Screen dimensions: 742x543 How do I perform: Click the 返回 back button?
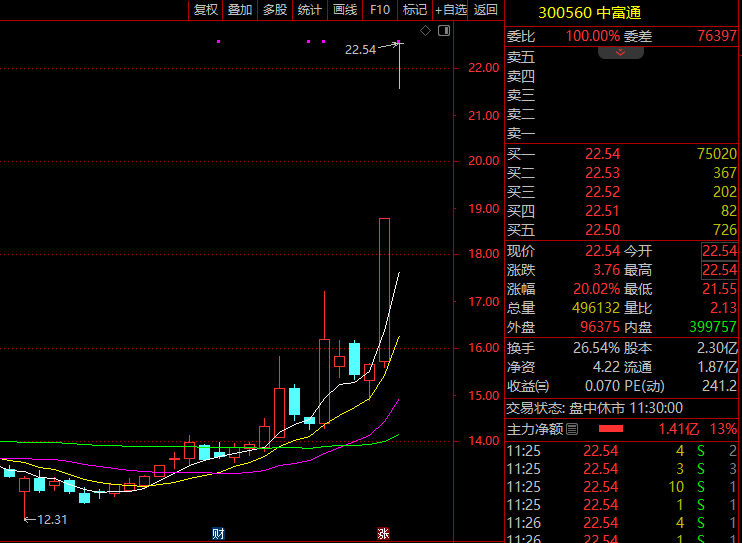486,10
